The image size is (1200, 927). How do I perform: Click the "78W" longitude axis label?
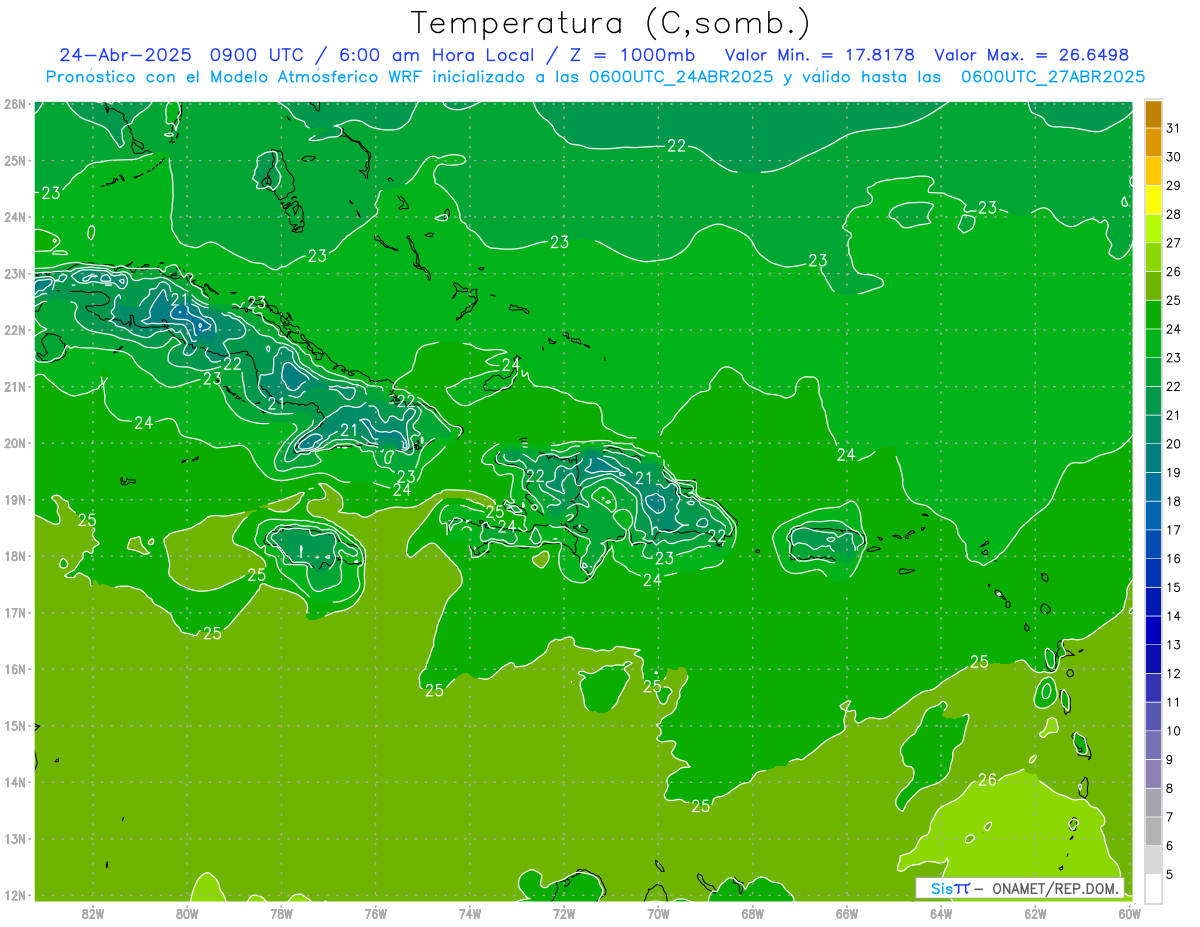pyautogui.click(x=281, y=913)
